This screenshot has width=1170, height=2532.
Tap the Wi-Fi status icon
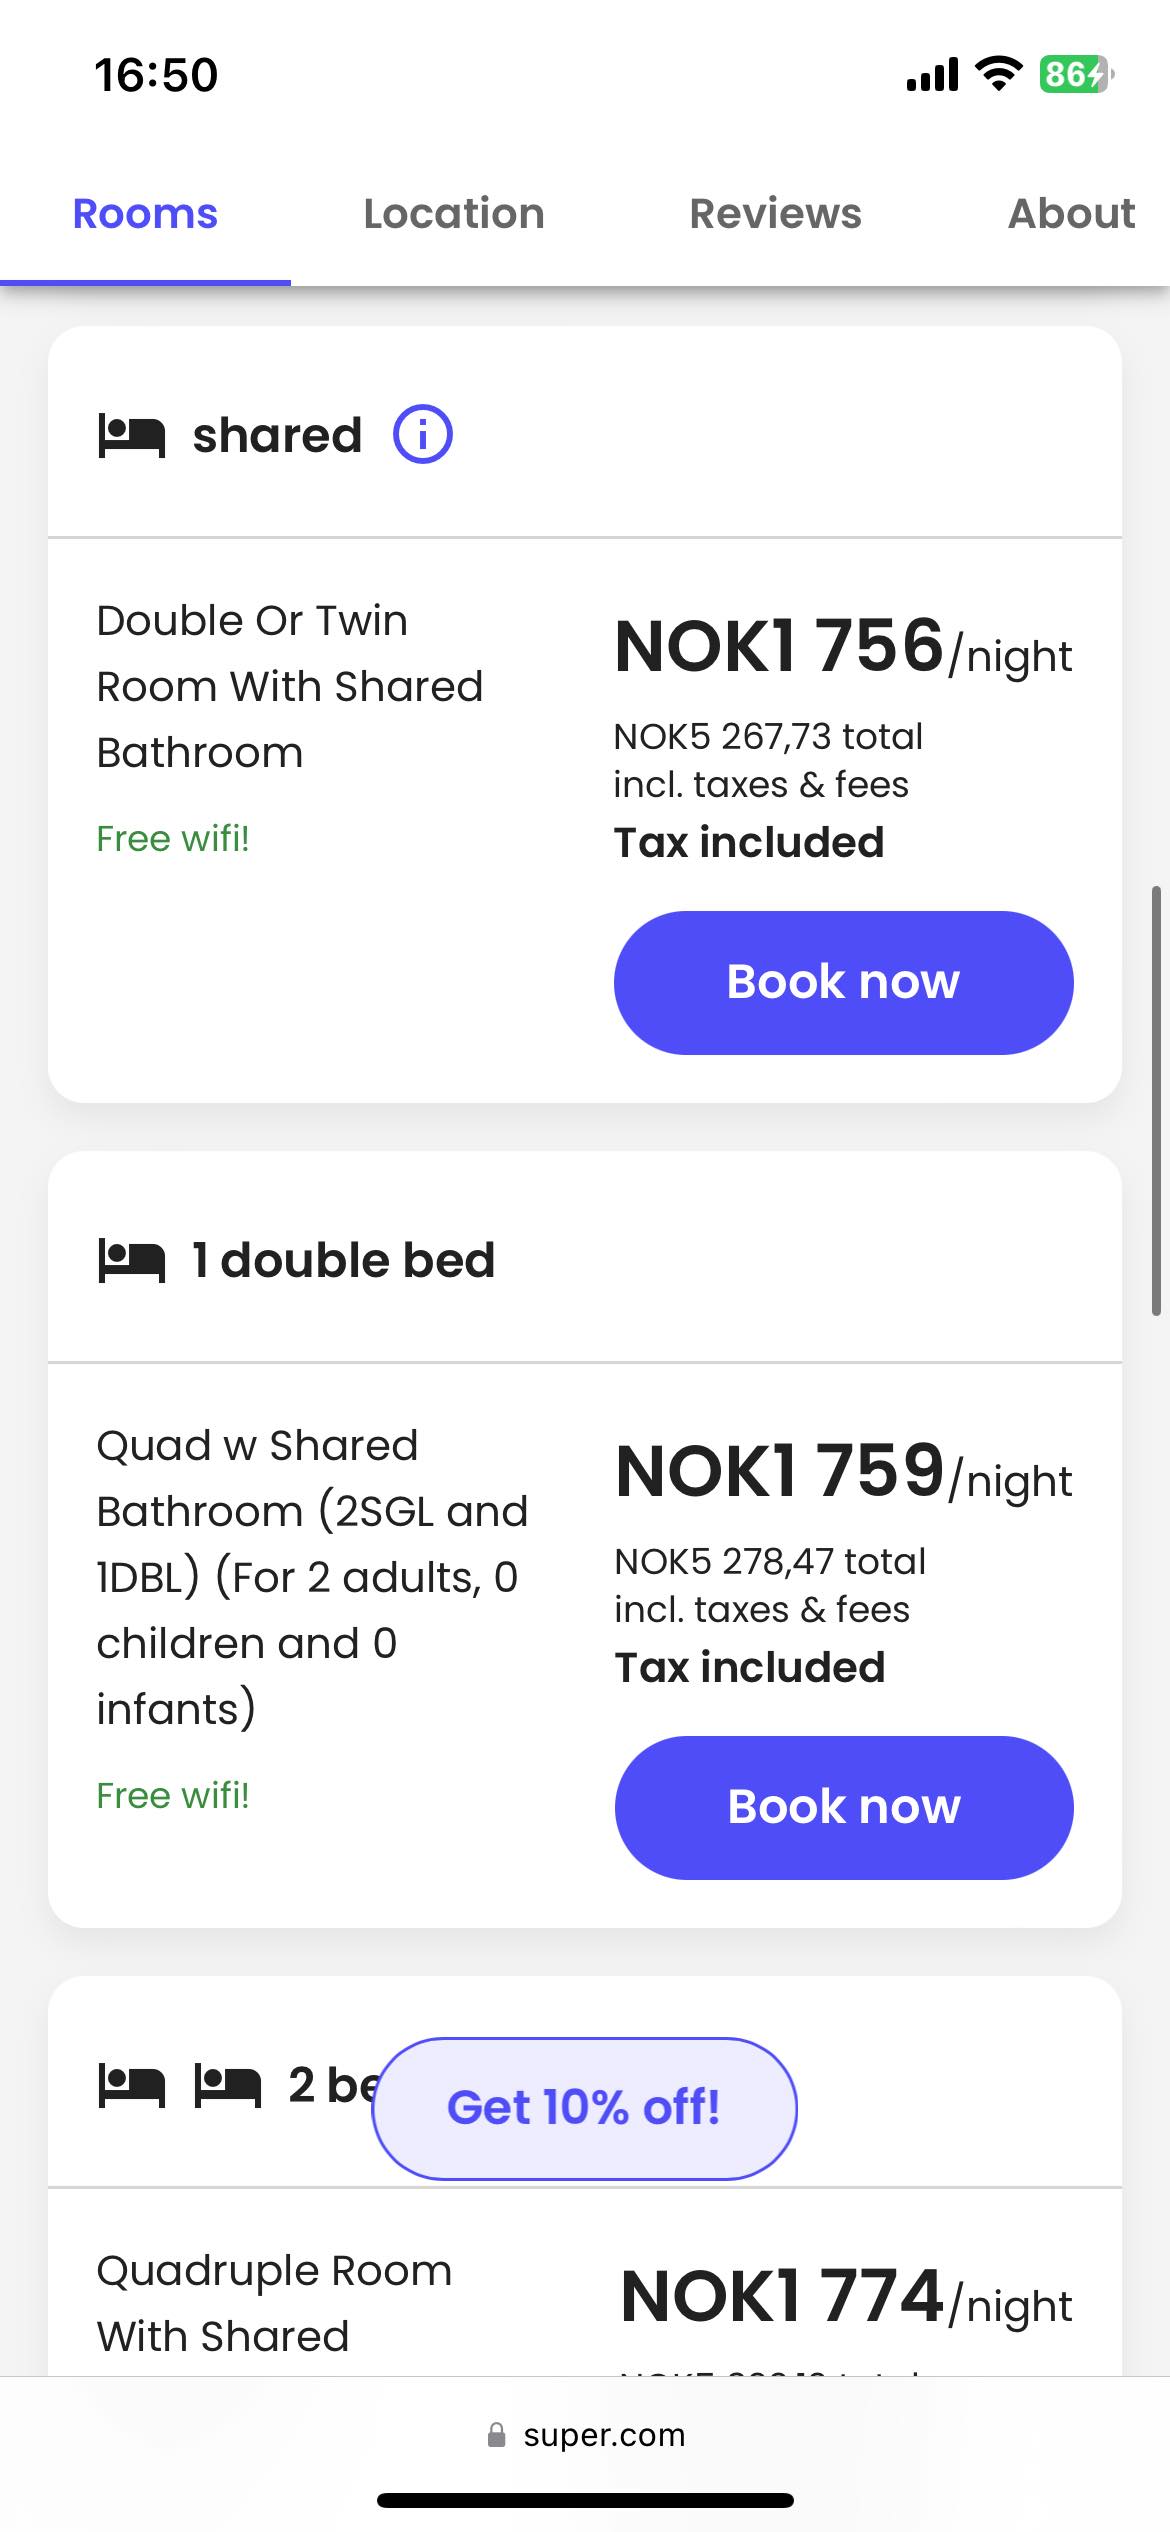pyautogui.click(x=998, y=74)
